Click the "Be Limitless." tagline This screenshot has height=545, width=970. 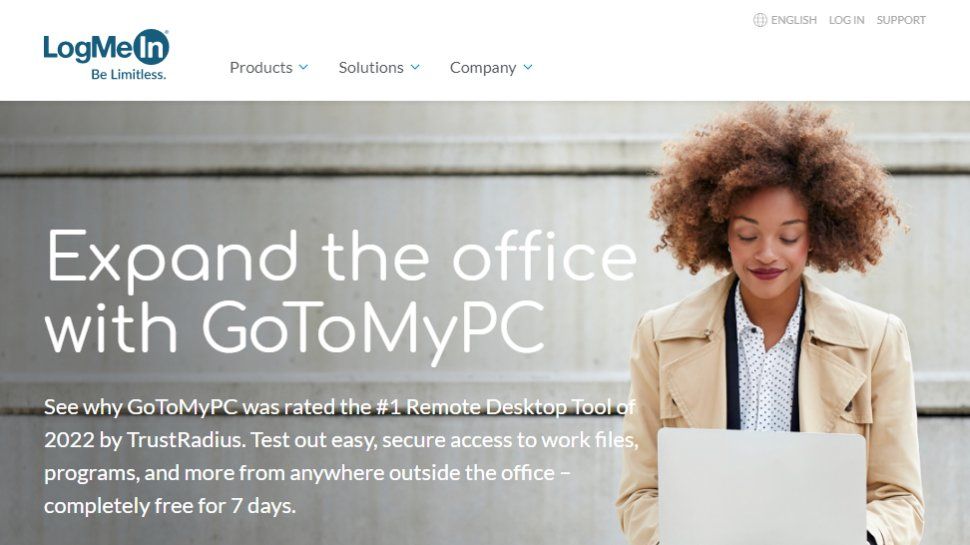pos(129,74)
